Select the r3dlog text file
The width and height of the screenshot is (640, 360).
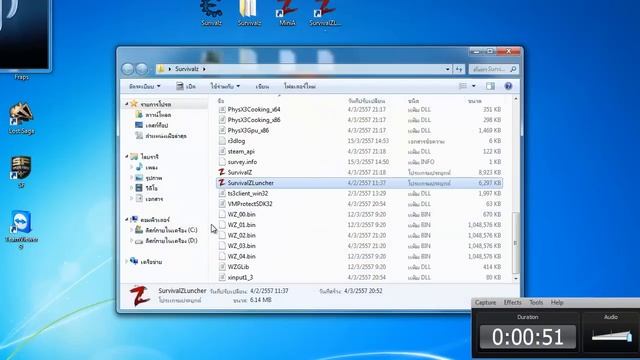click(x=359, y=141)
